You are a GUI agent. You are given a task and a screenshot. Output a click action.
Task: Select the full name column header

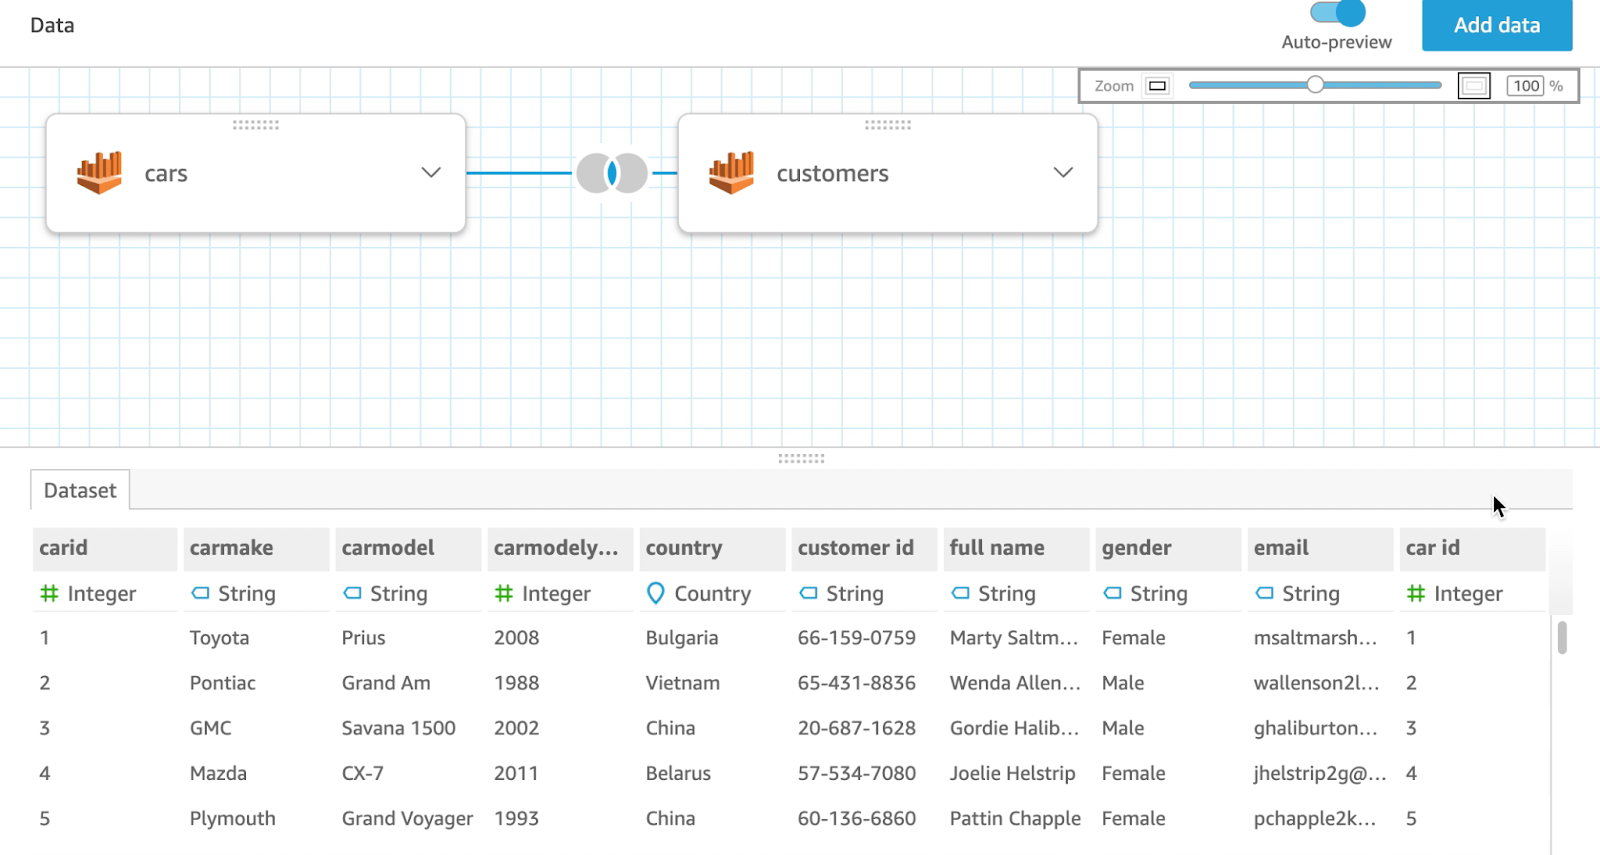point(1017,548)
